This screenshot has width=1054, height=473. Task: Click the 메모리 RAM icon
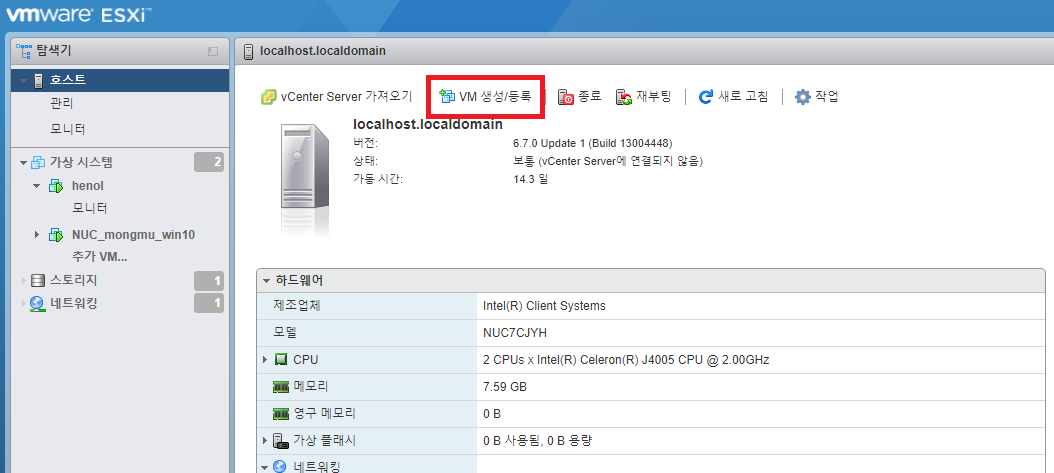click(x=280, y=387)
